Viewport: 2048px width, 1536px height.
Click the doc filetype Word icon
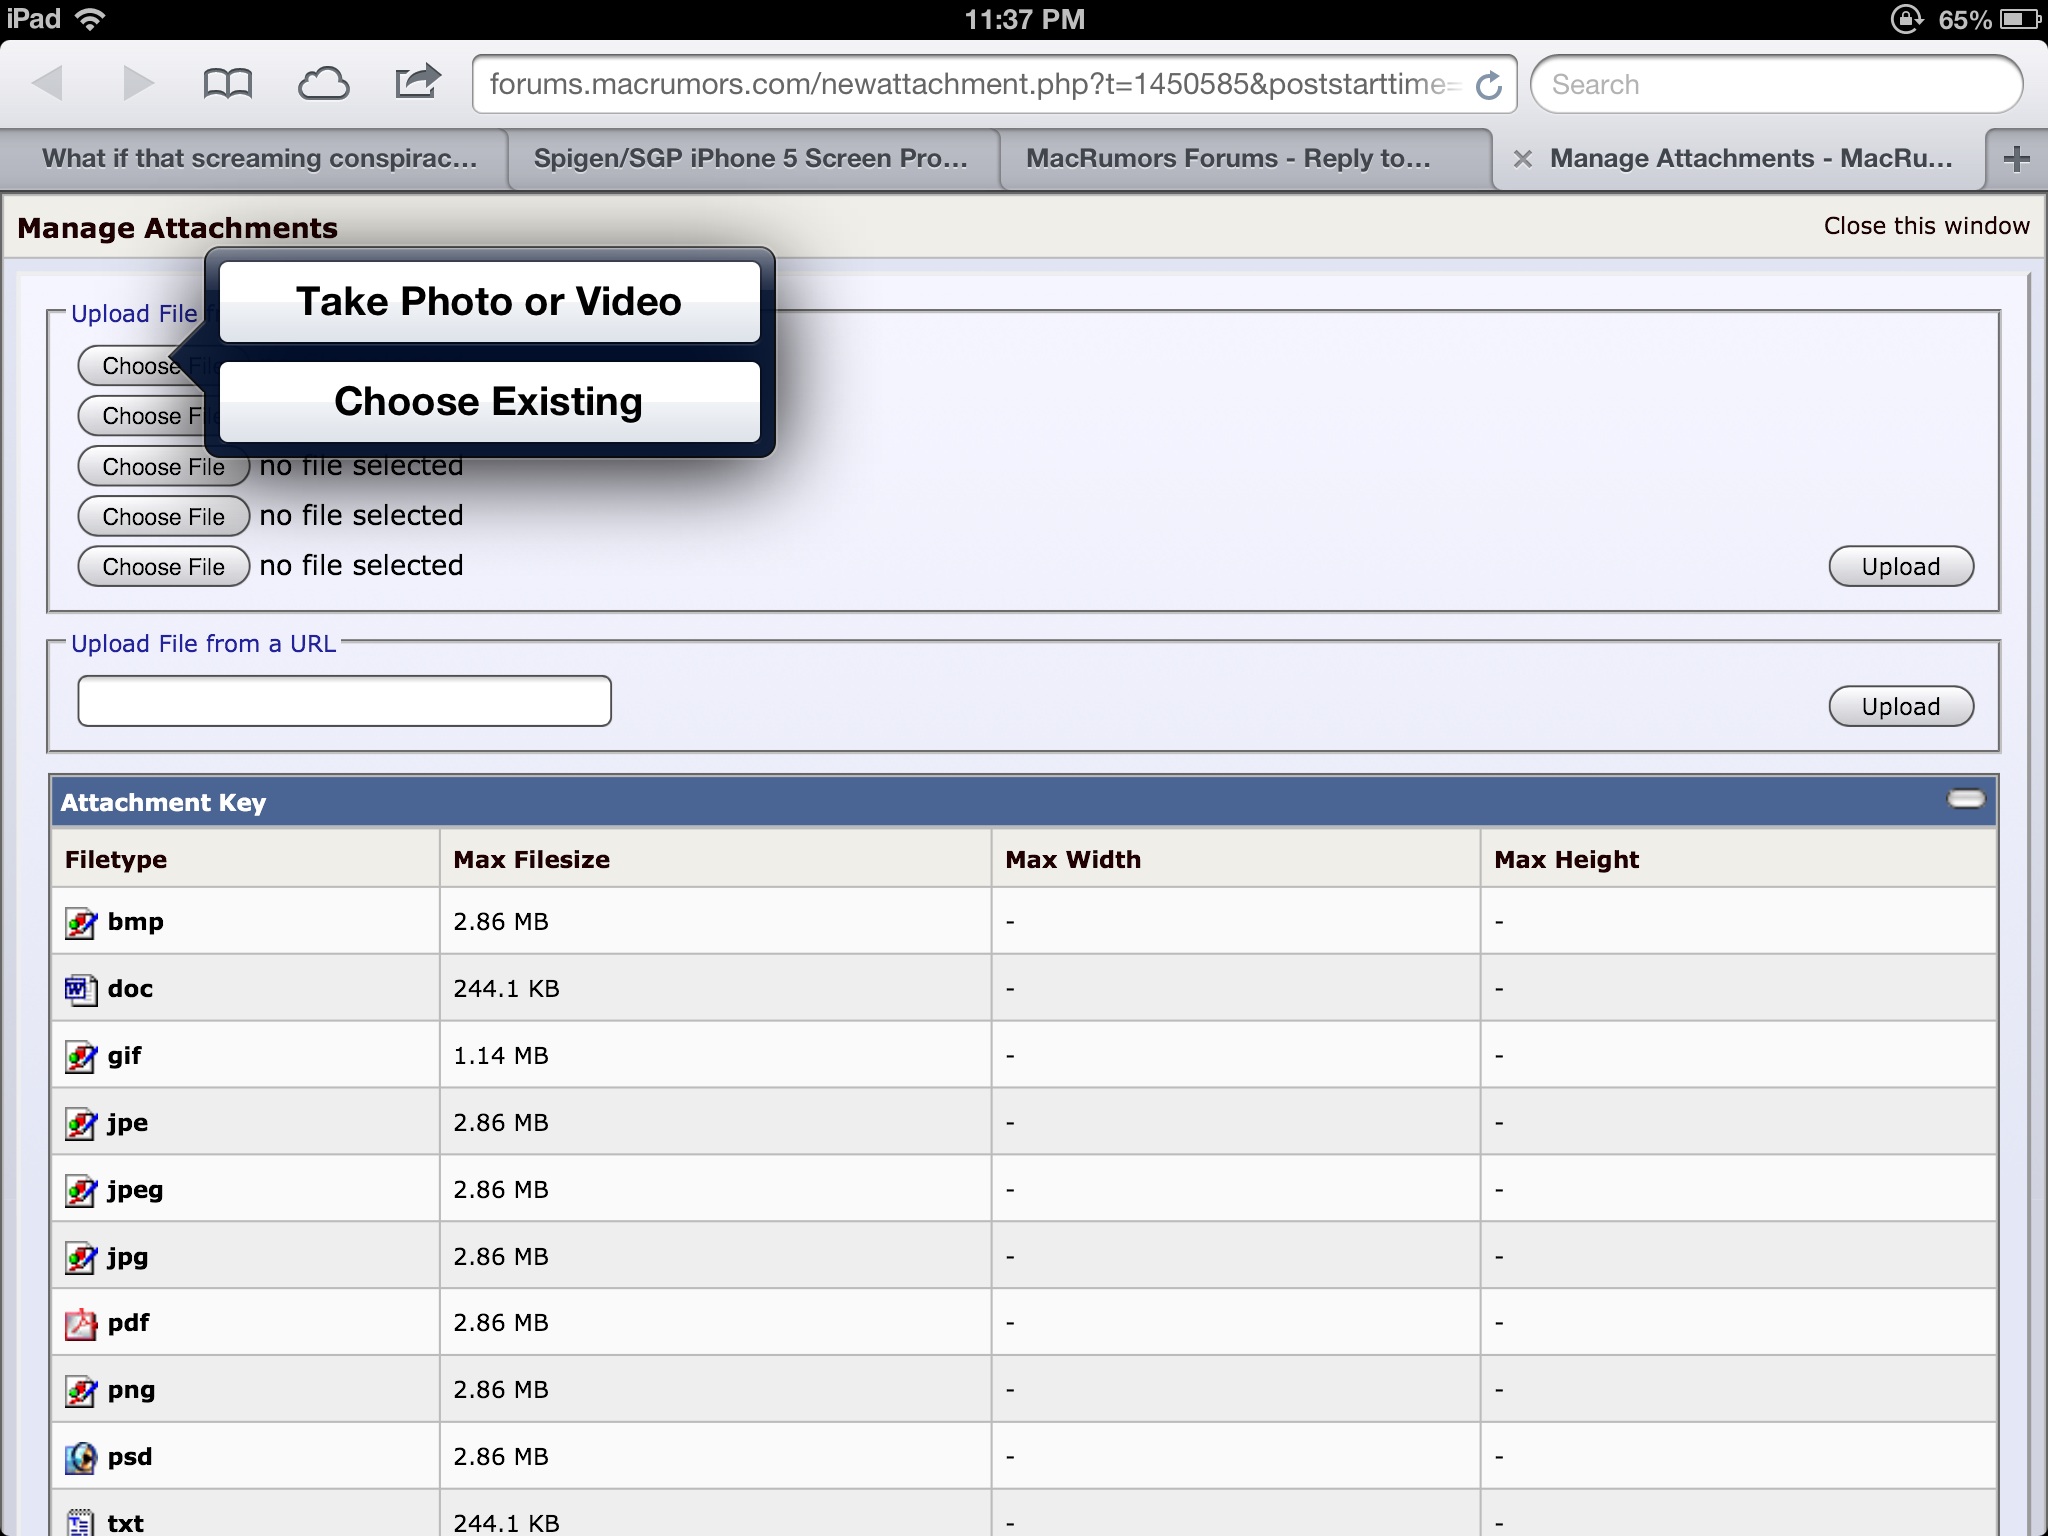coord(81,990)
